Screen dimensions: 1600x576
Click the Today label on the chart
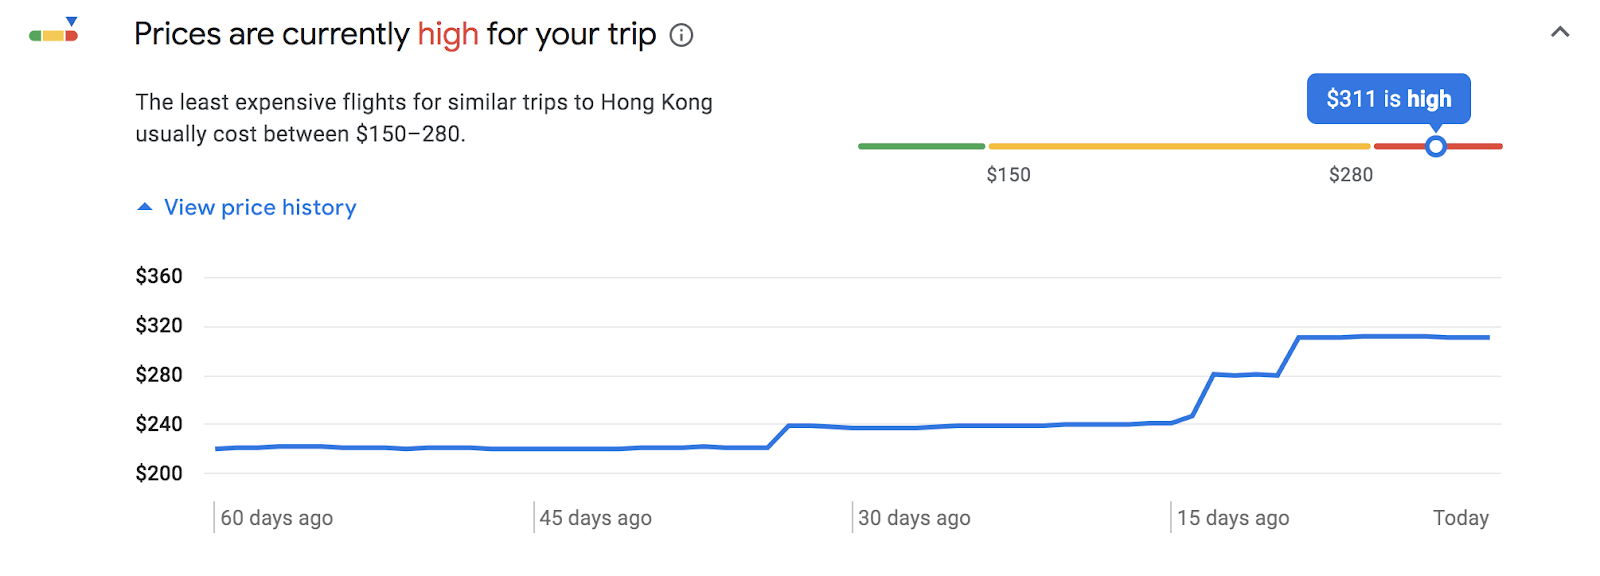[x=1461, y=518]
